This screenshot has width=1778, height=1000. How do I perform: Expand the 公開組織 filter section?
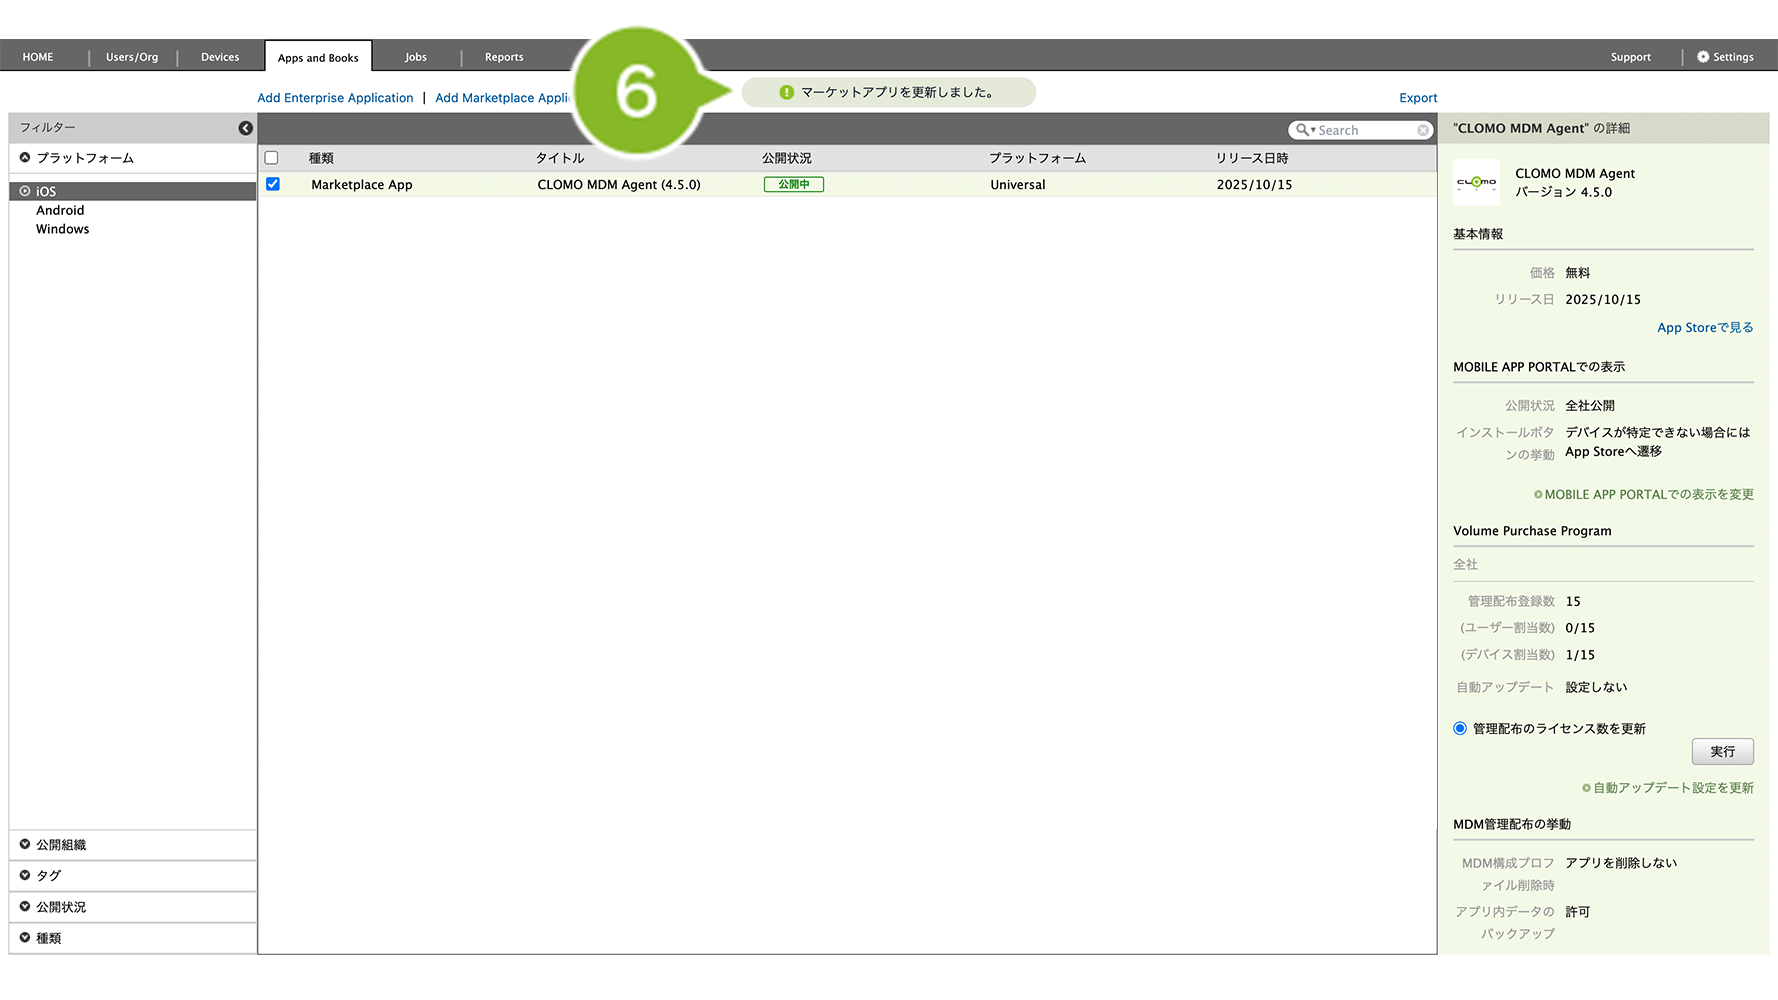(x=61, y=845)
